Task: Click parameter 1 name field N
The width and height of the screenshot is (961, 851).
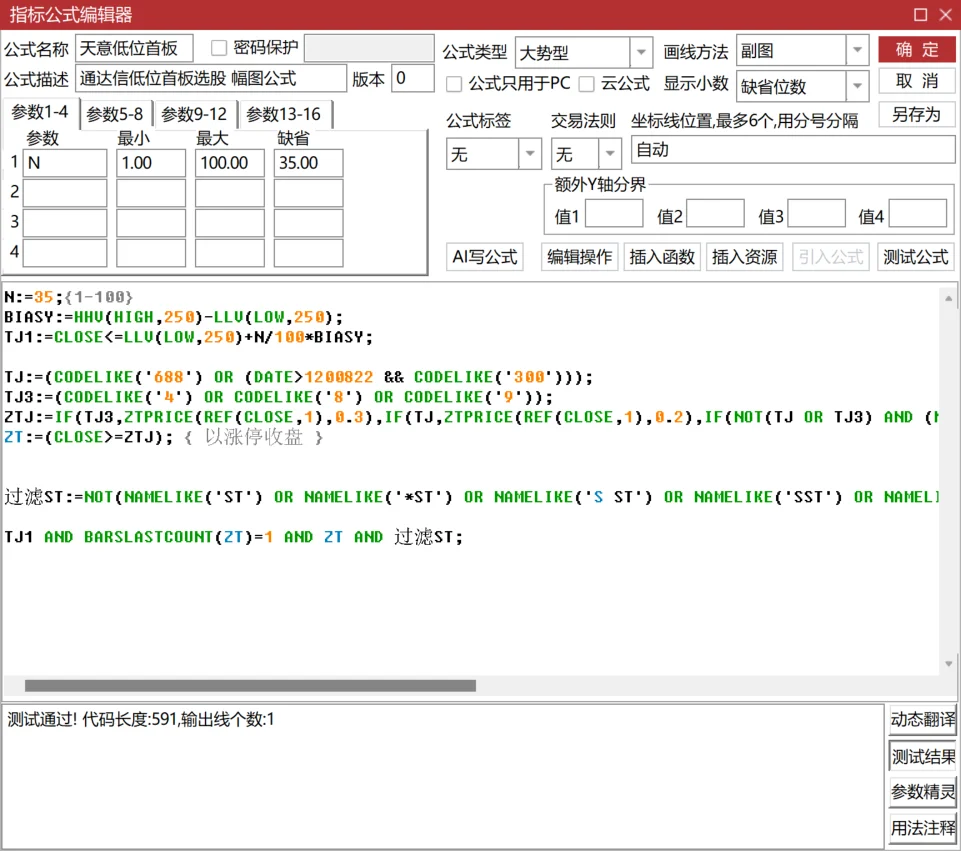Action: [x=65, y=163]
